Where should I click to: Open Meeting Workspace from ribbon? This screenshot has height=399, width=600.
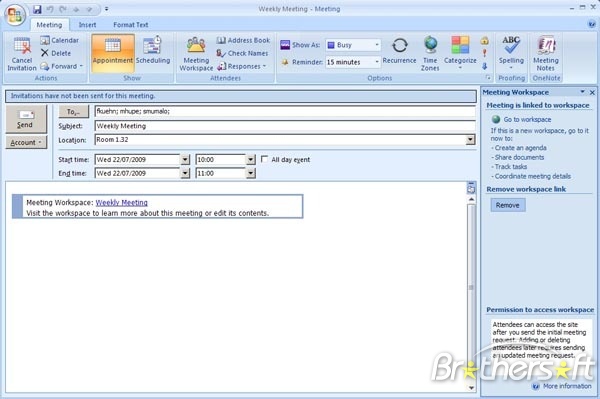[x=196, y=53]
